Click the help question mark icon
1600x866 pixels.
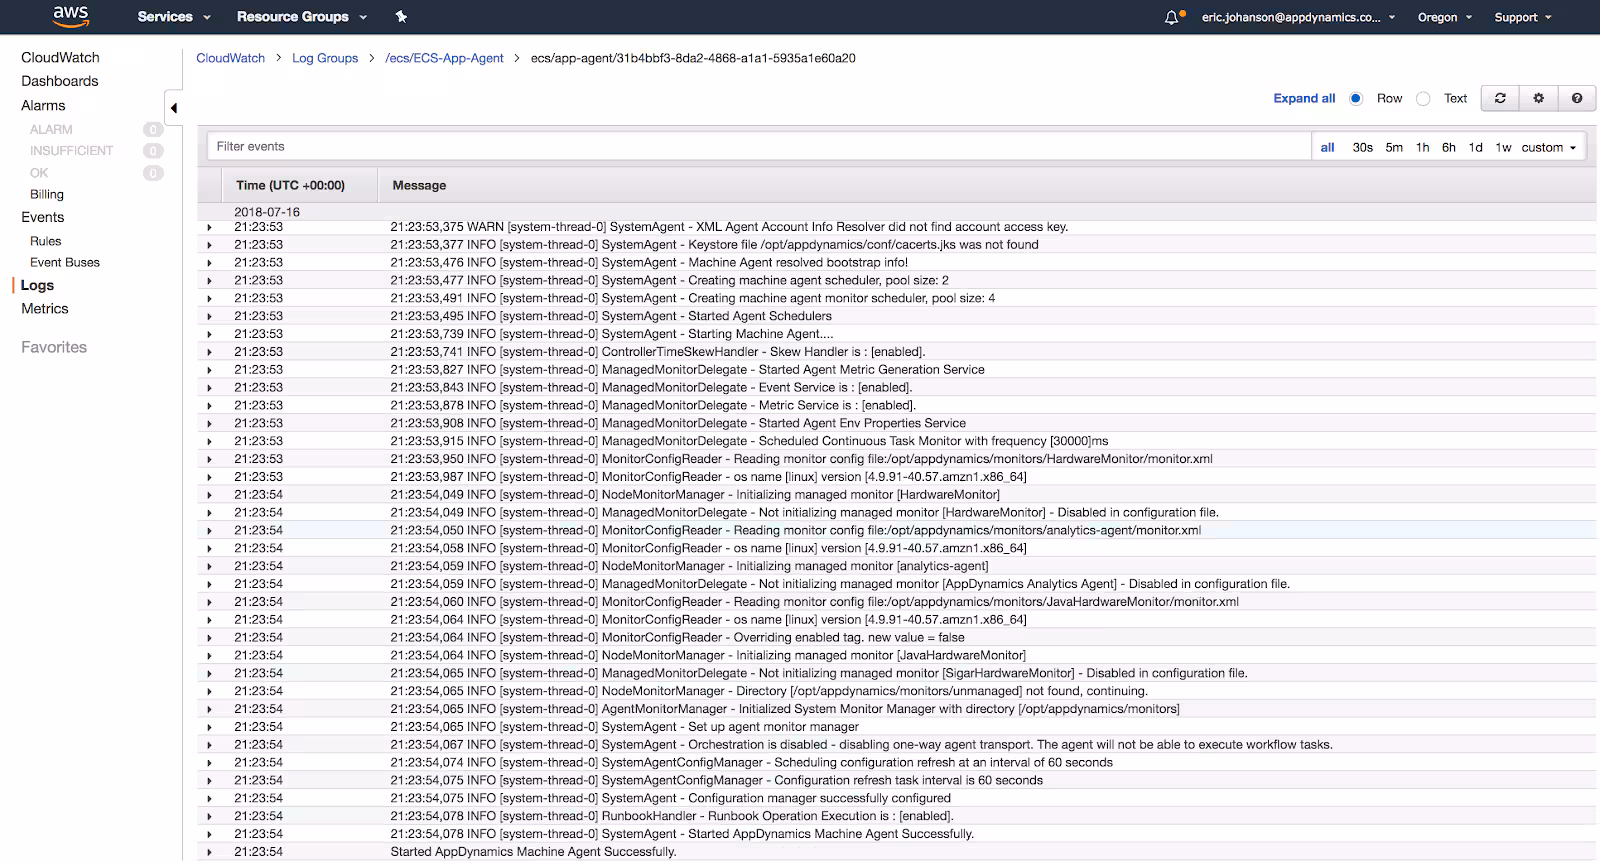1577,98
